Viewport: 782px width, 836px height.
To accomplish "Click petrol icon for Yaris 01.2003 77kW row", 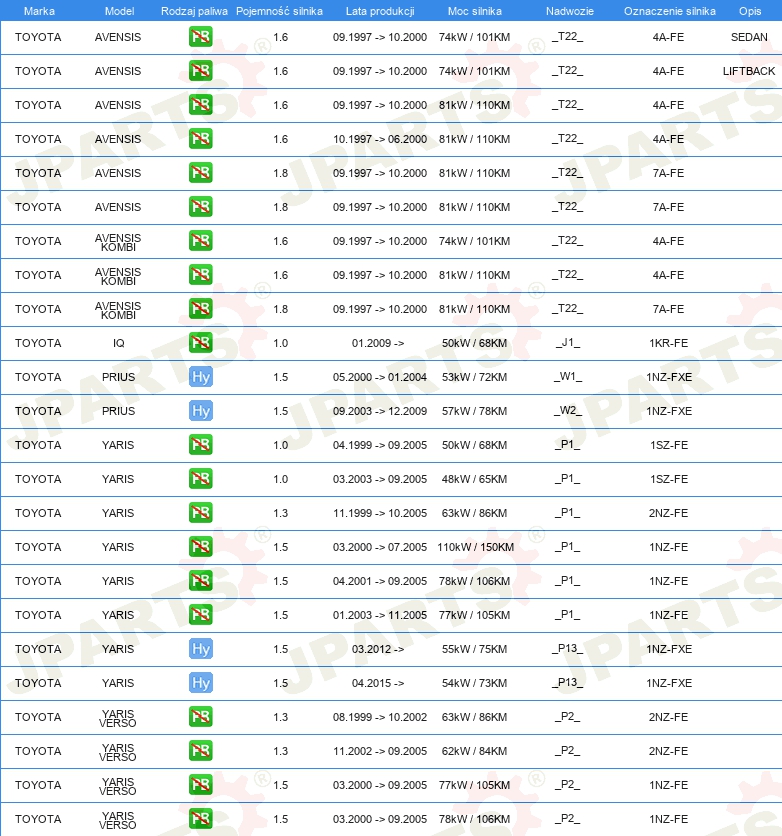I will pos(200,615).
